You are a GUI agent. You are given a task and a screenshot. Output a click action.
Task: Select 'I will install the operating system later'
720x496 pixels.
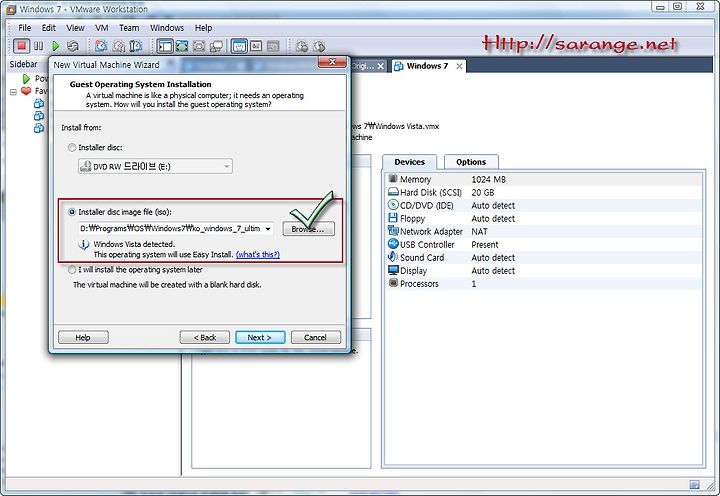point(72,270)
